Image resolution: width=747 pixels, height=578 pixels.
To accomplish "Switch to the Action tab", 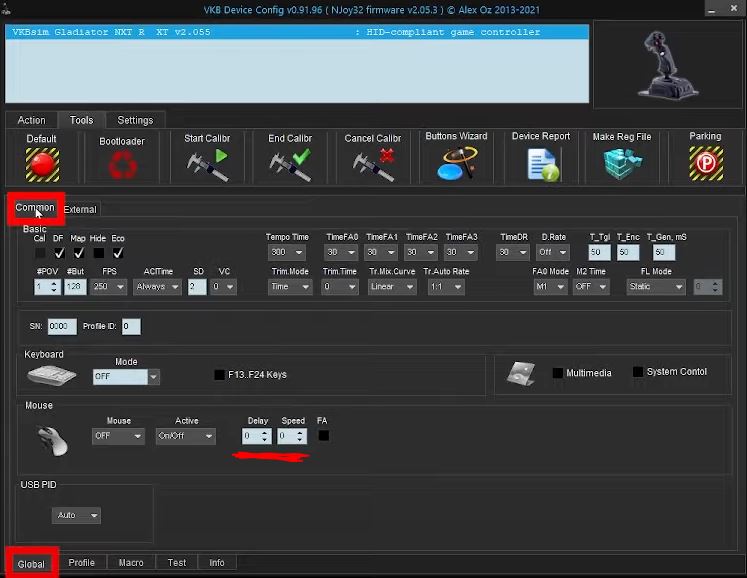I will tap(31, 120).
